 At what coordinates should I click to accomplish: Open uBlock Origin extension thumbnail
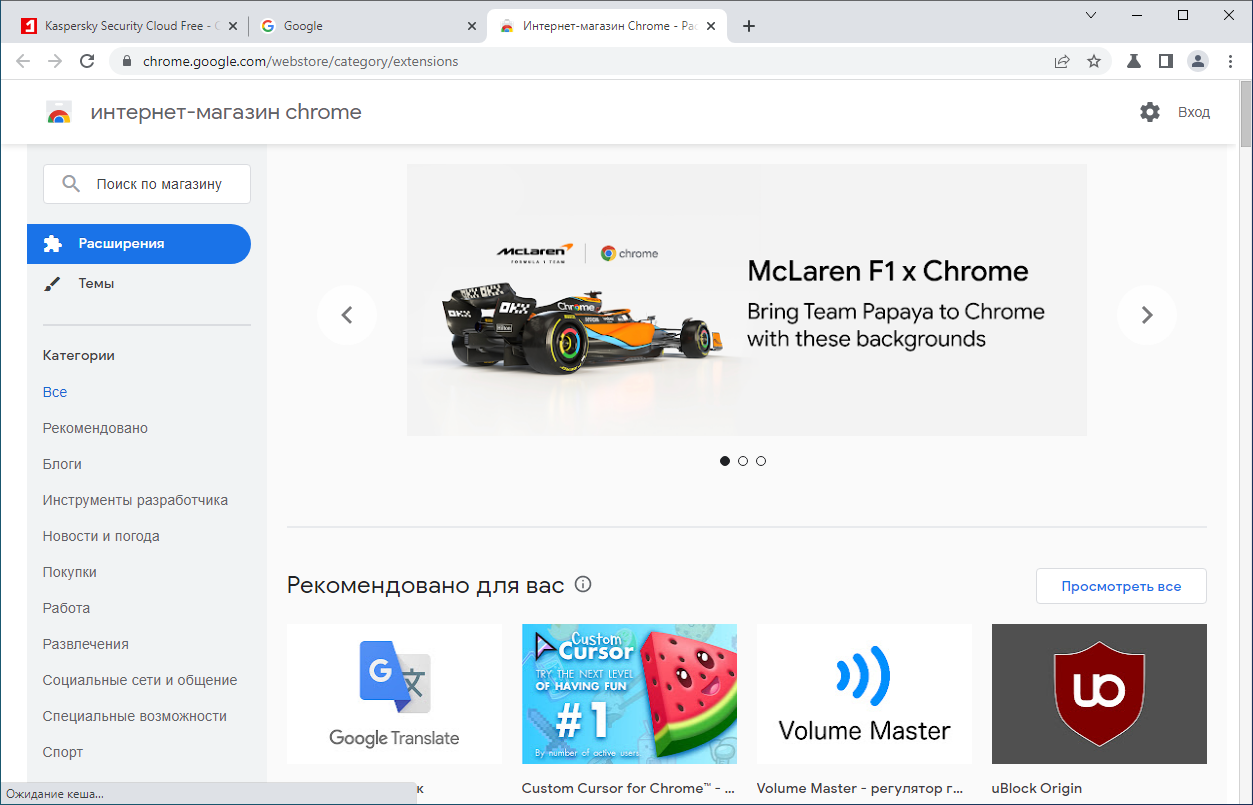(x=1099, y=694)
